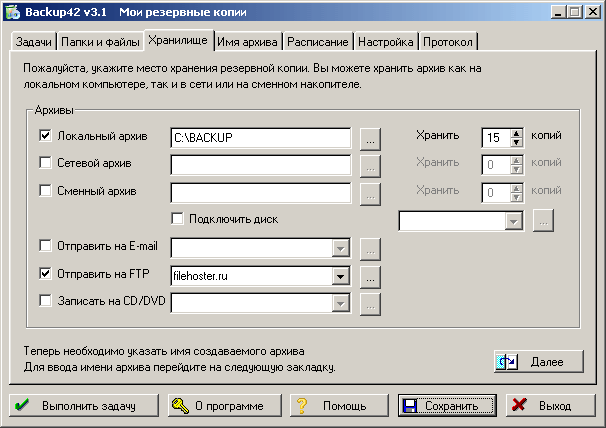Increase local archive copies count
Viewport: 606px width, 428px height.
click(x=516, y=132)
